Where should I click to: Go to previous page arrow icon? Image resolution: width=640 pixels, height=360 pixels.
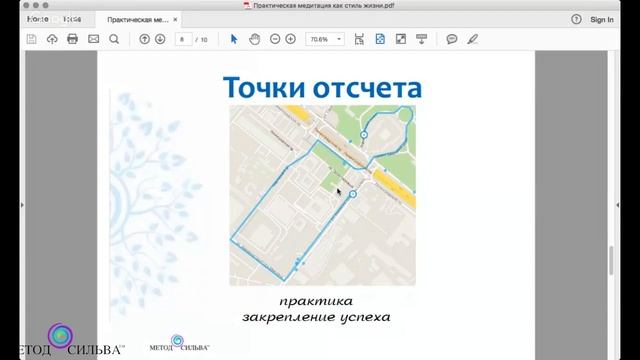coord(144,39)
